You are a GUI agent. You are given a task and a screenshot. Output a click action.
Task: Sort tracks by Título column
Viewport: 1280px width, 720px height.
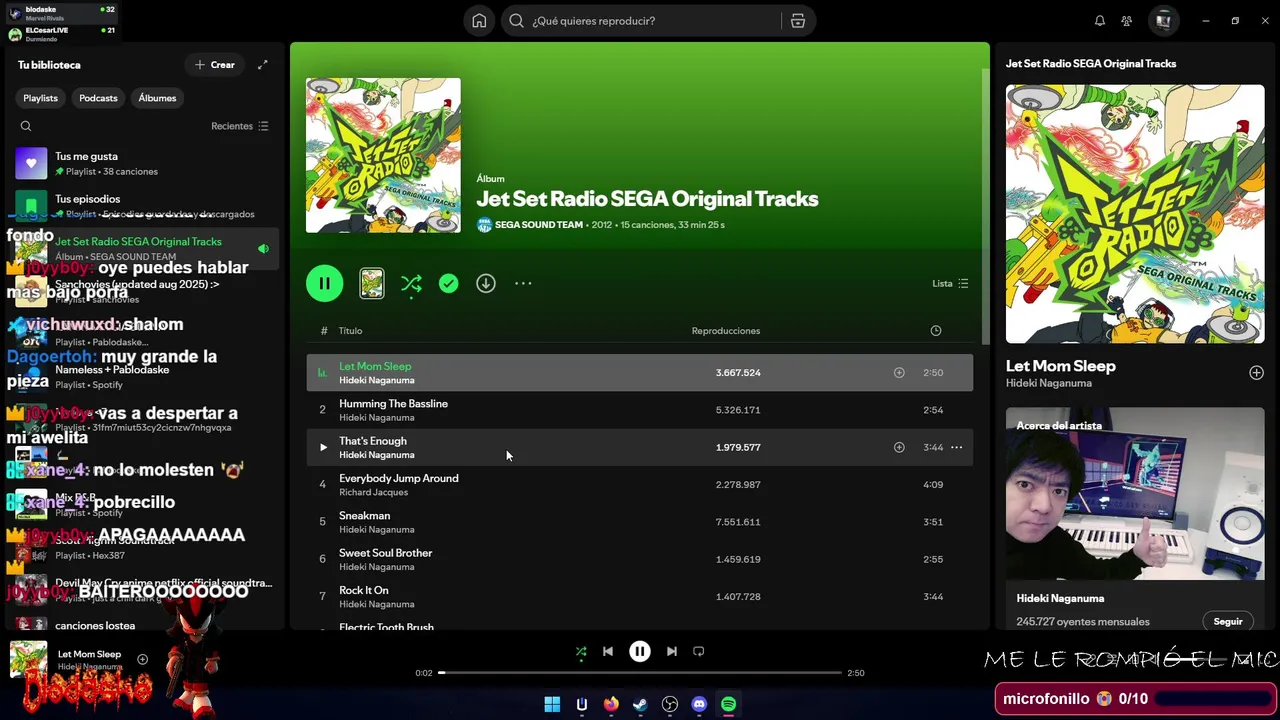click(350, 331)
